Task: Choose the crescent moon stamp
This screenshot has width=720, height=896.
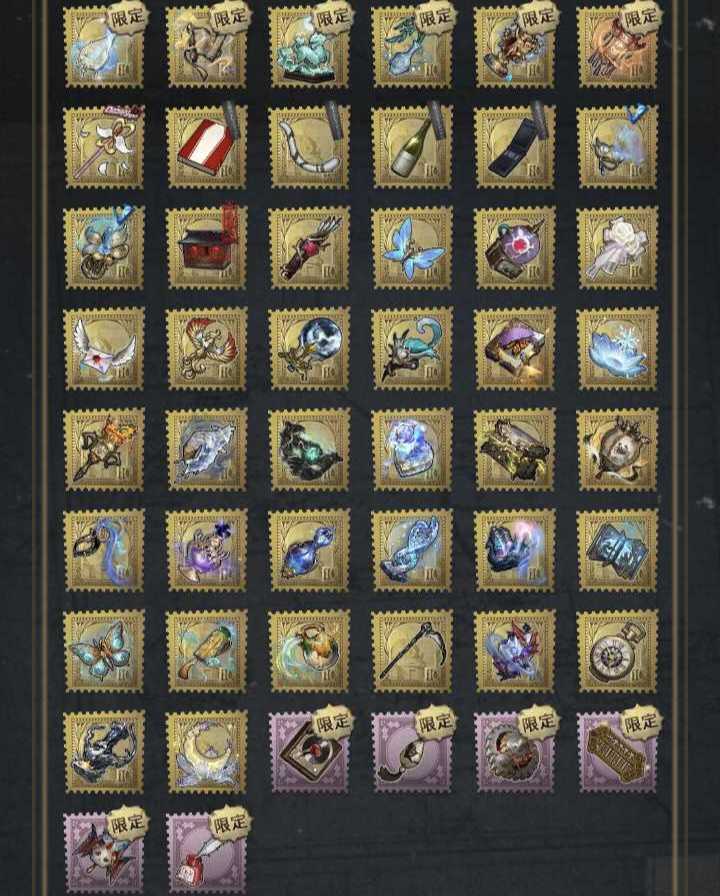Action: tap(206, 752)
